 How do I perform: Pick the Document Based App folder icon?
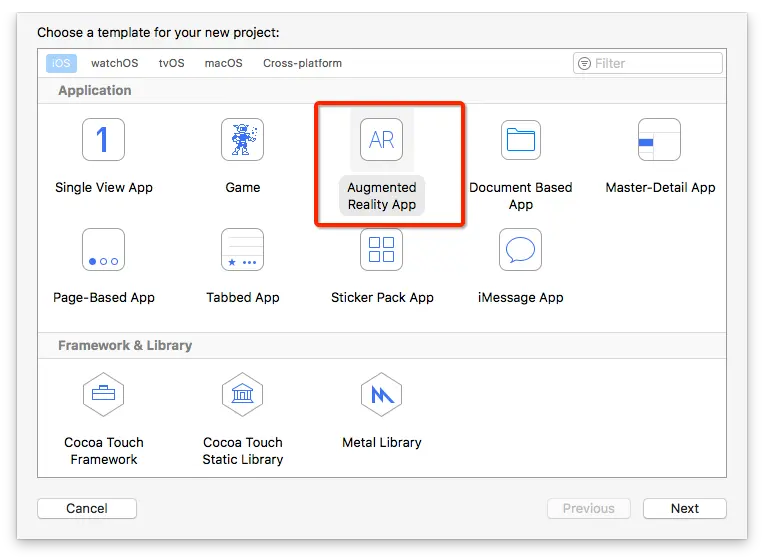520,139
